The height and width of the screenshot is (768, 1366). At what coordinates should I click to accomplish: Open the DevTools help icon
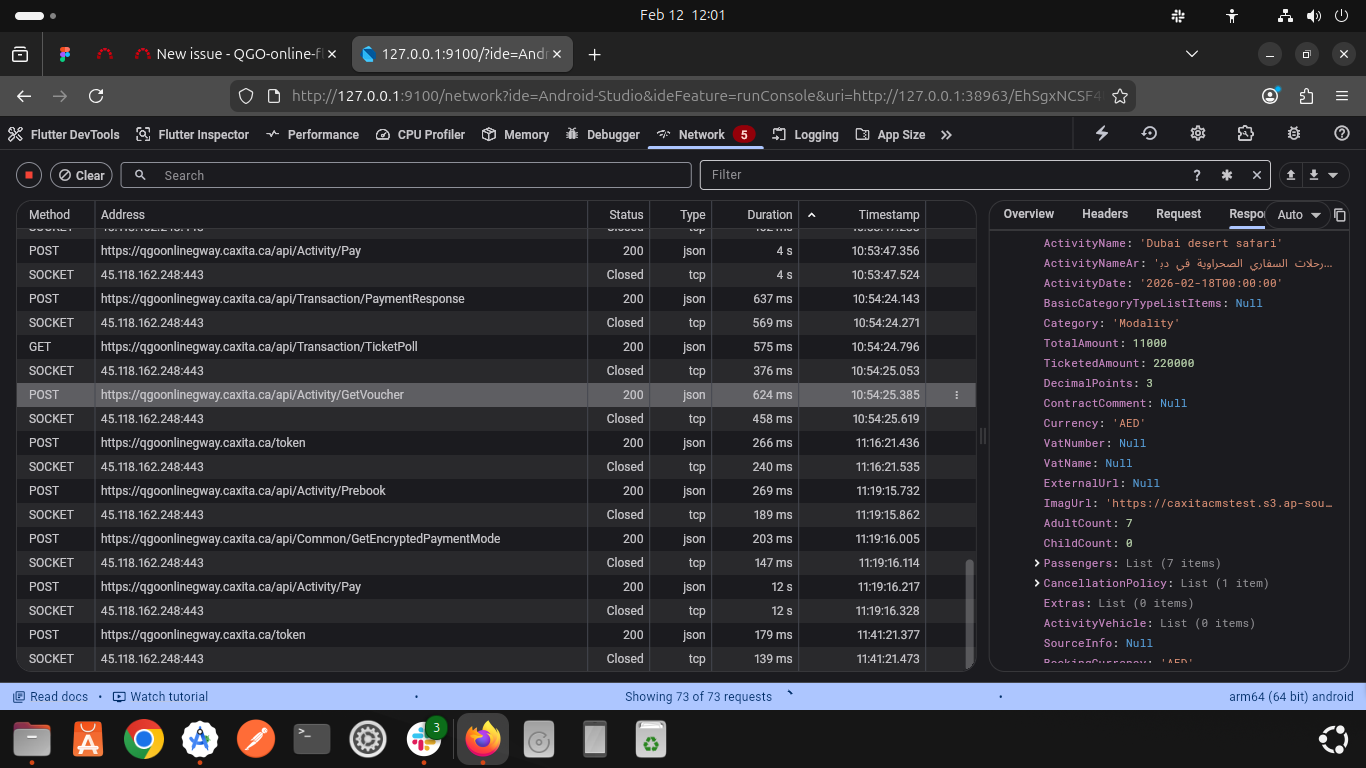pyautogui.click(x=1342, y=134)
